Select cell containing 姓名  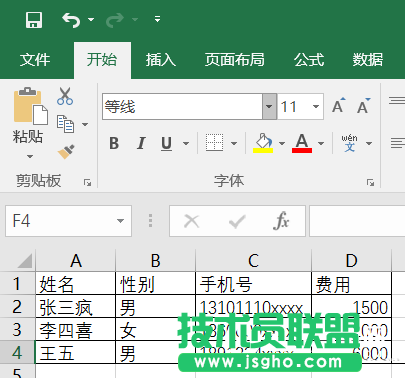(76, 284)
